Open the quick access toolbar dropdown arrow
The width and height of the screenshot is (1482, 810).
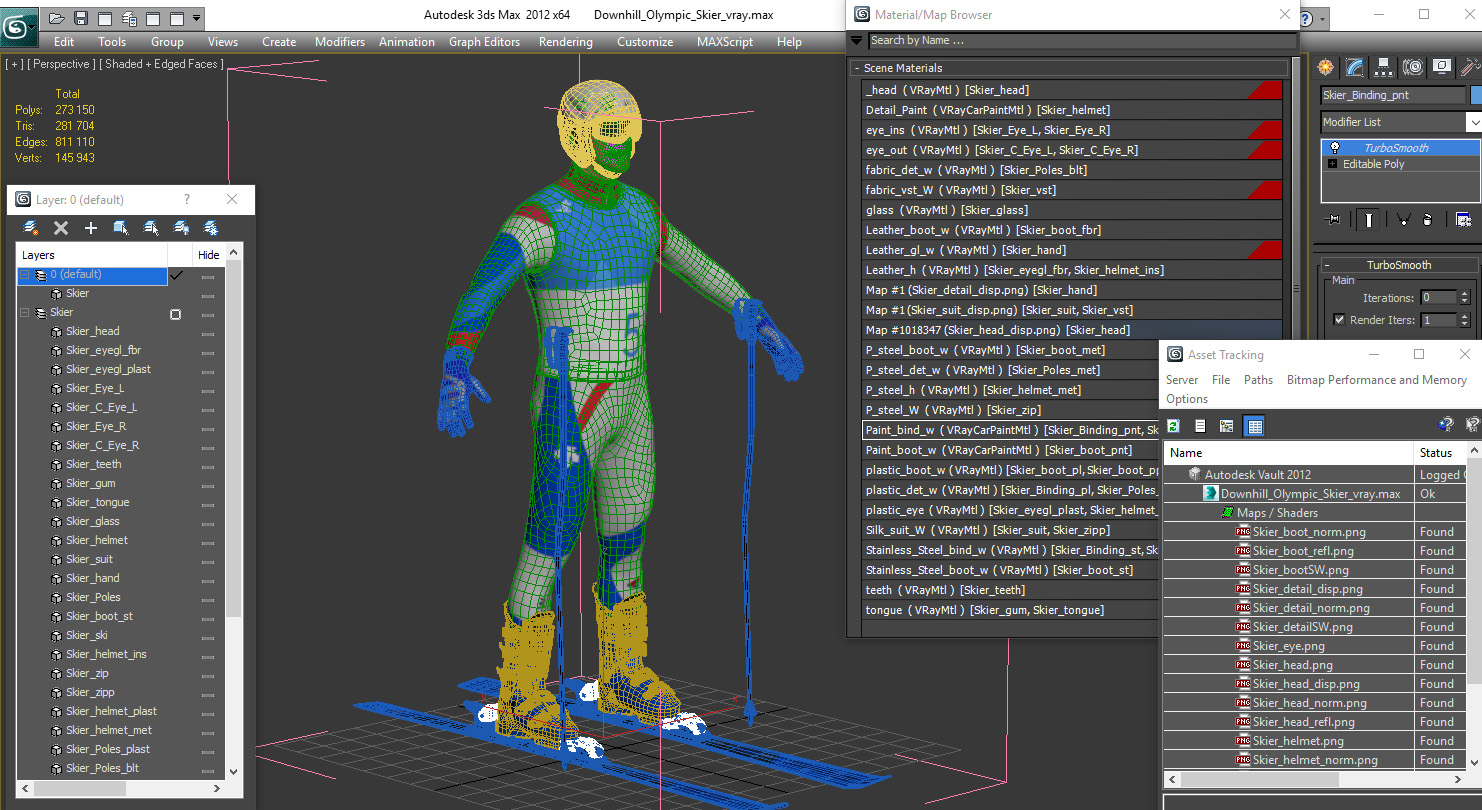click(196, 18)
